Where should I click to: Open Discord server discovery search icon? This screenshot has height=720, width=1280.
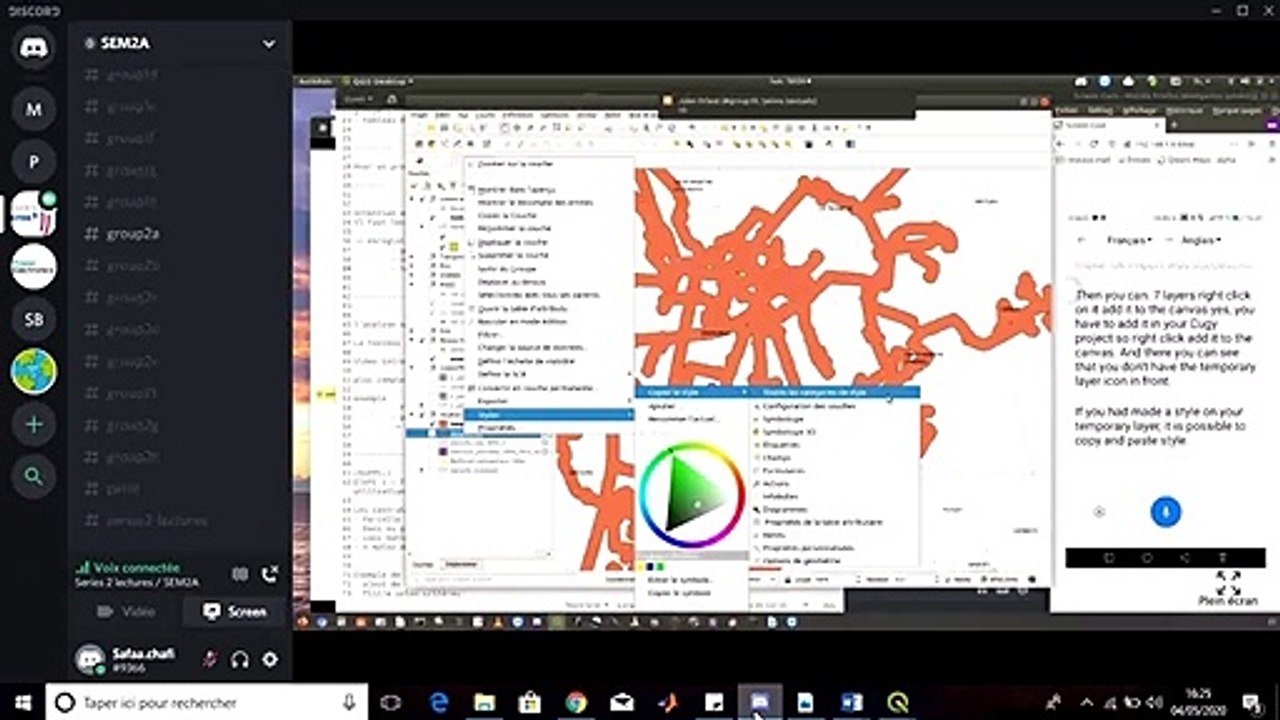point(34,477)
